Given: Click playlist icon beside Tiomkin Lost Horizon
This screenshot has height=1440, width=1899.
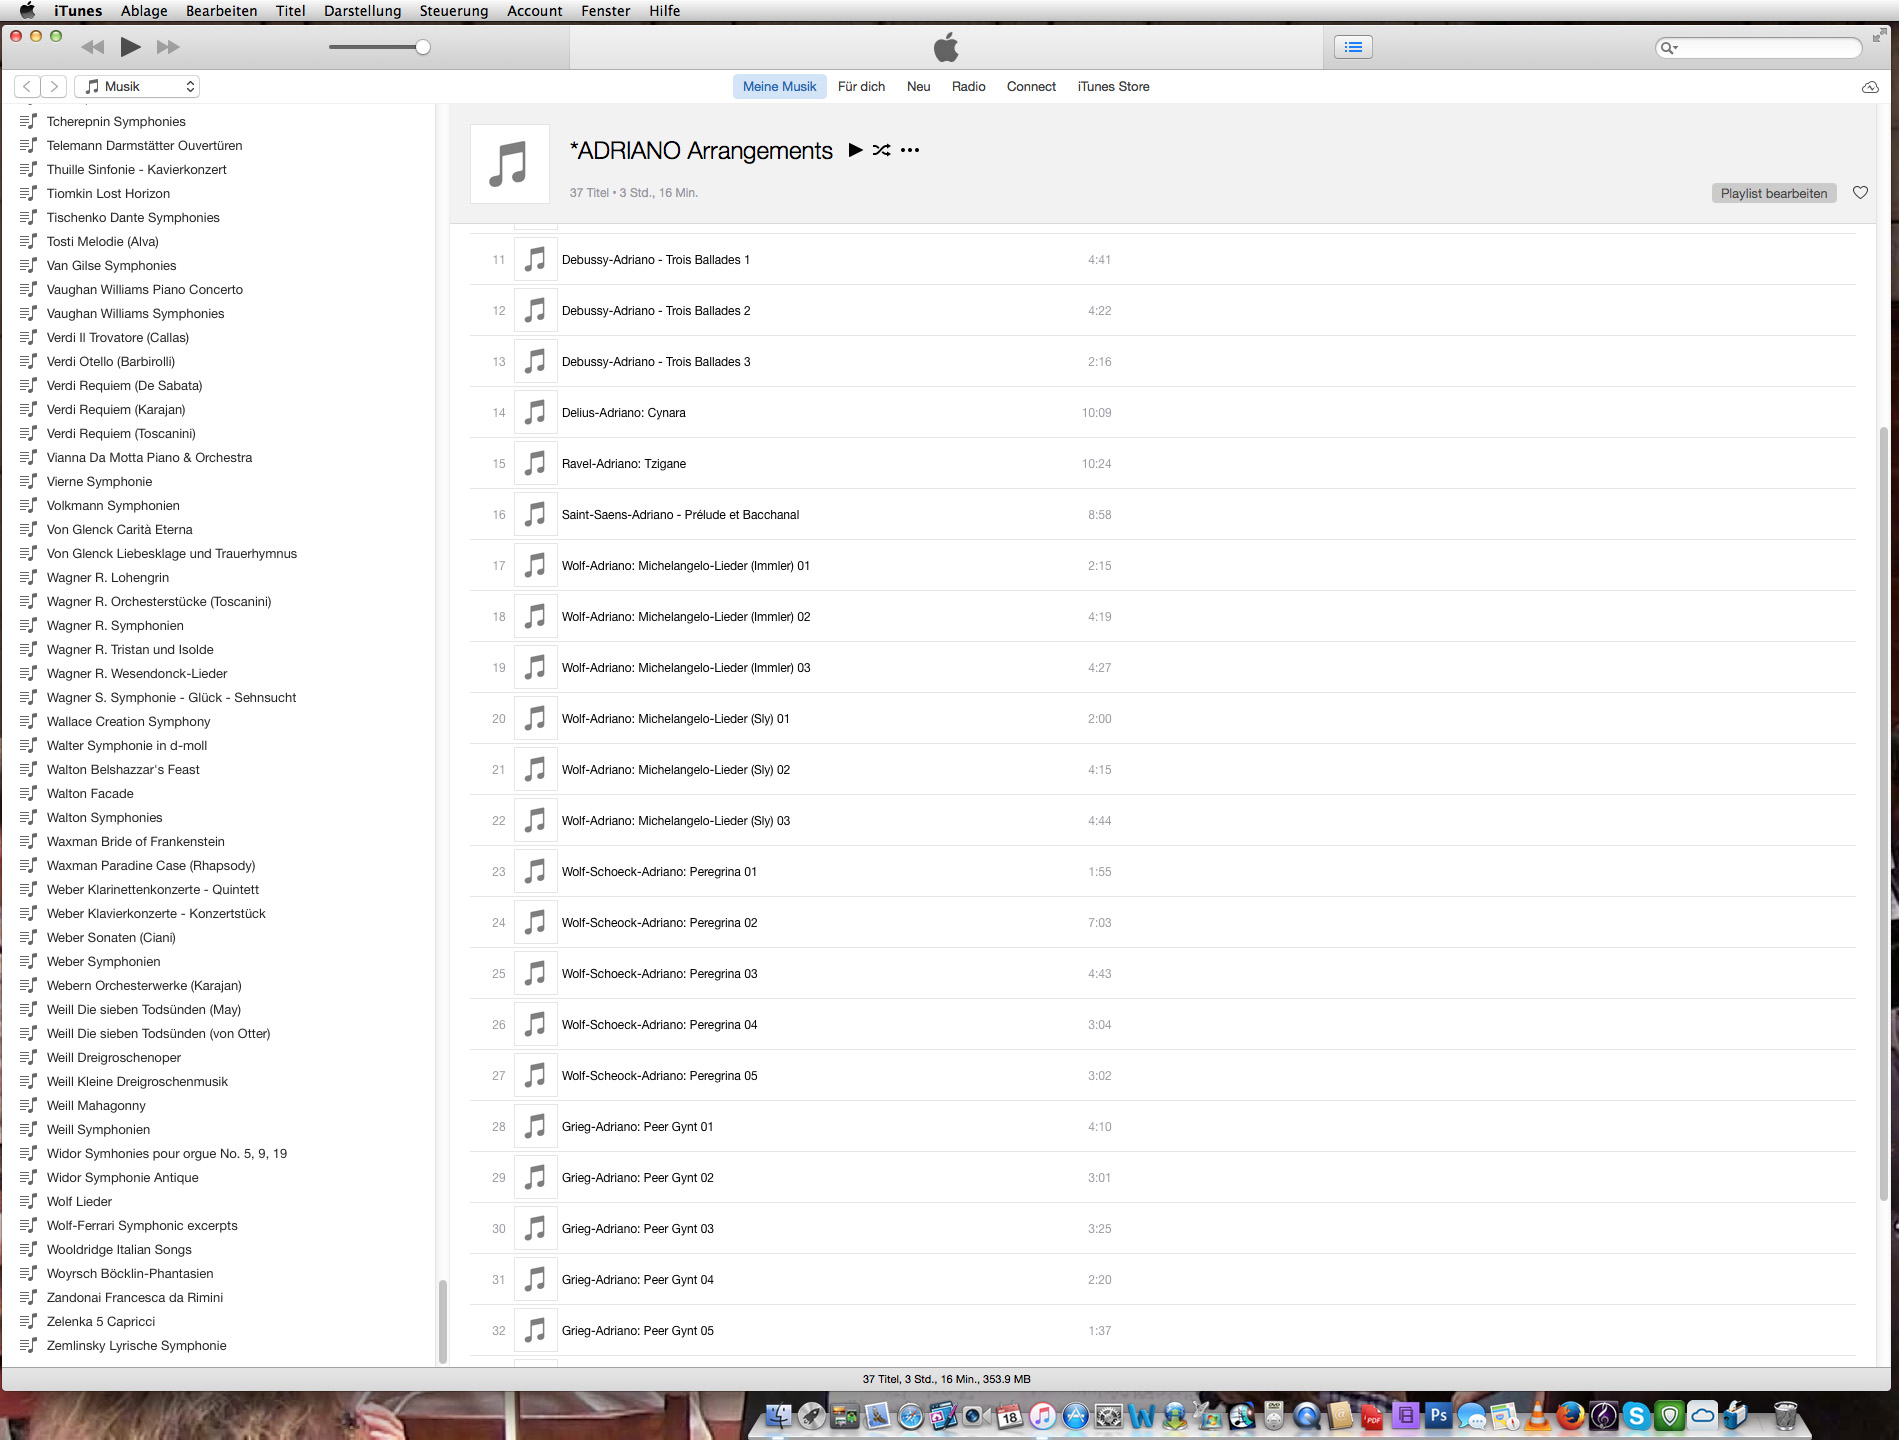Looking at the screenshot, I should tap(28, 193).
